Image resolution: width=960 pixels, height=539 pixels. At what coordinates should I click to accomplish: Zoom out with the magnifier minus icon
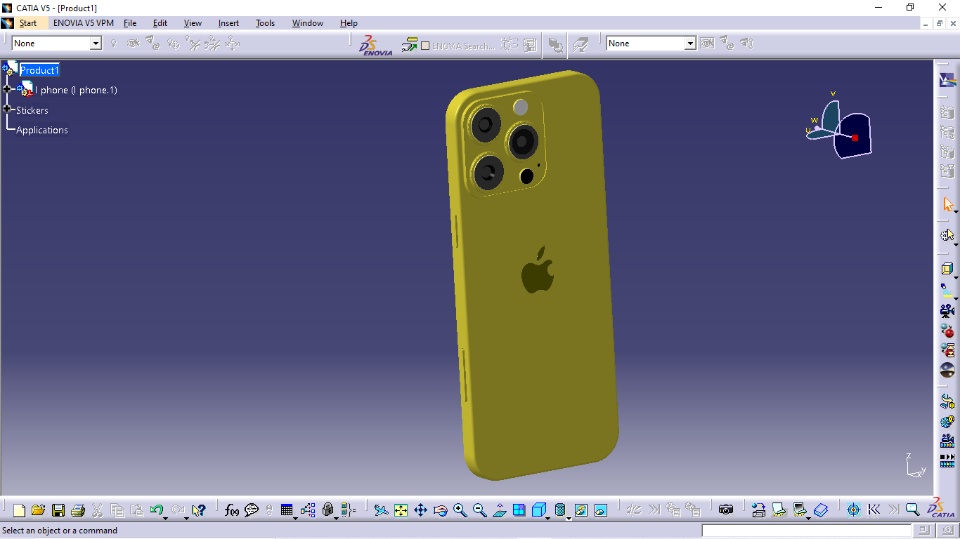[x=479, y=510]
